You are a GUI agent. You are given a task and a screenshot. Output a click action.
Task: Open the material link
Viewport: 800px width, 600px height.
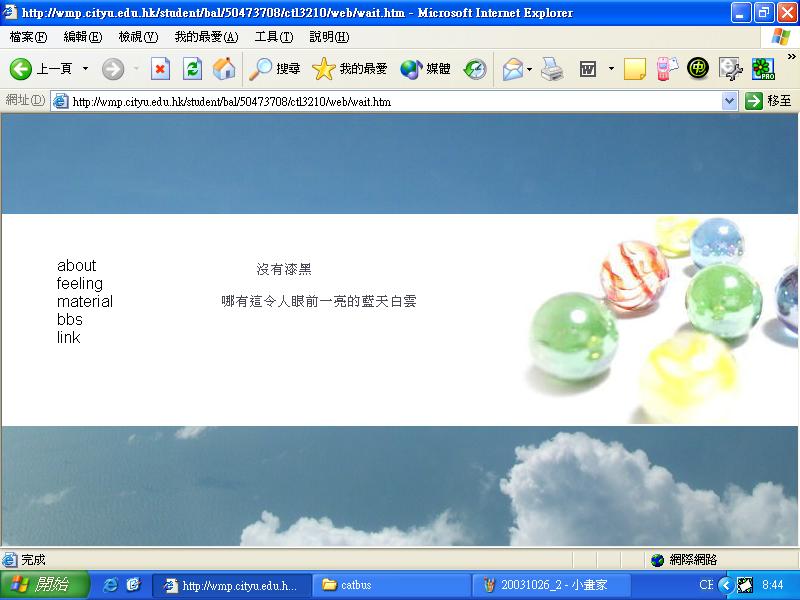click(x=85, y=301)
